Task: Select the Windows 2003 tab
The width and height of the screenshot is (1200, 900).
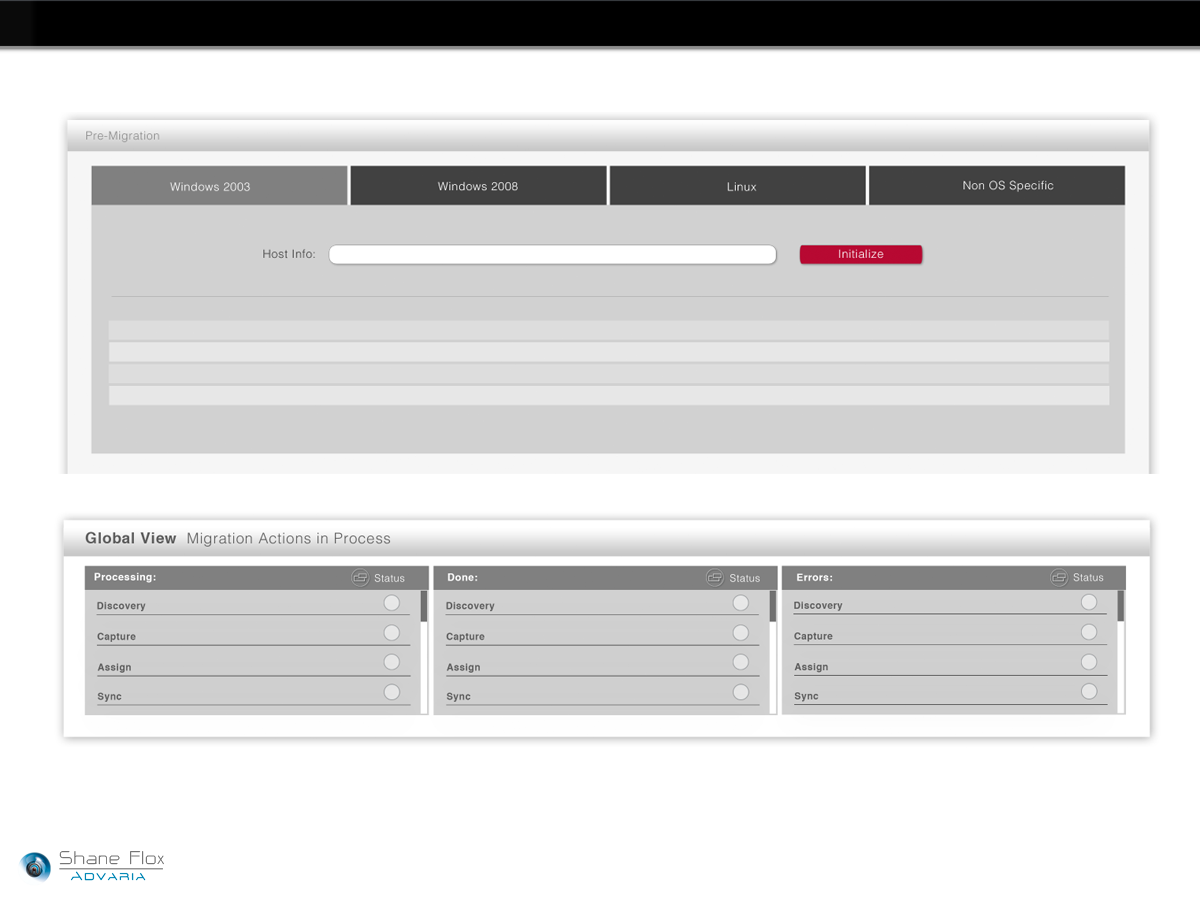Action: (219, 186)
